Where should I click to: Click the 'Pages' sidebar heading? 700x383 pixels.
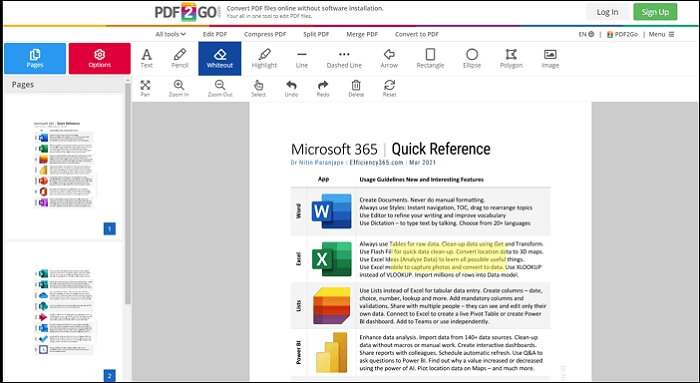(x=23, y=84)
